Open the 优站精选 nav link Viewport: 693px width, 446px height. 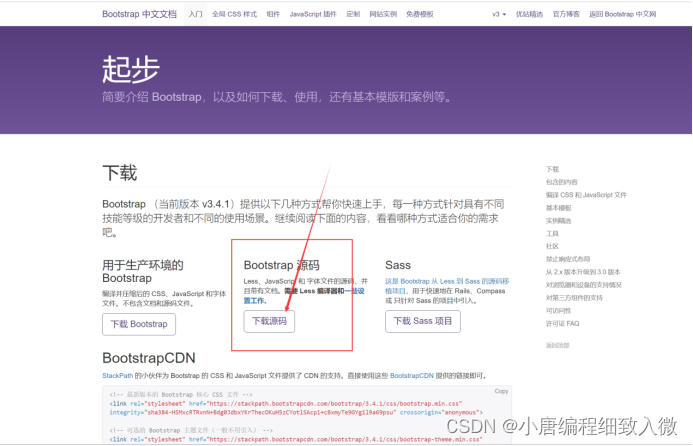(x=529, y=14)
